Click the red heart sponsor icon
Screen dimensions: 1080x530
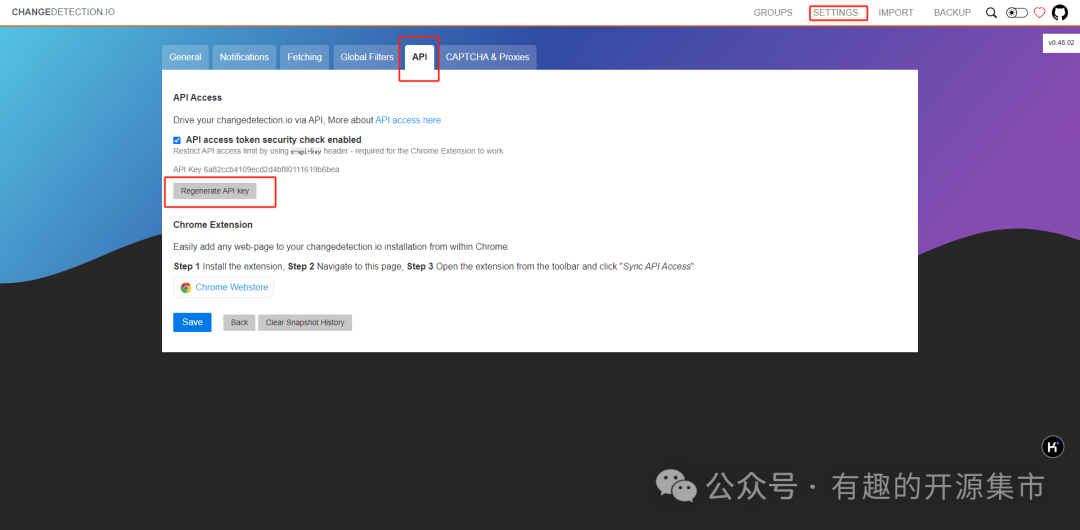[x=1039, y=12]
